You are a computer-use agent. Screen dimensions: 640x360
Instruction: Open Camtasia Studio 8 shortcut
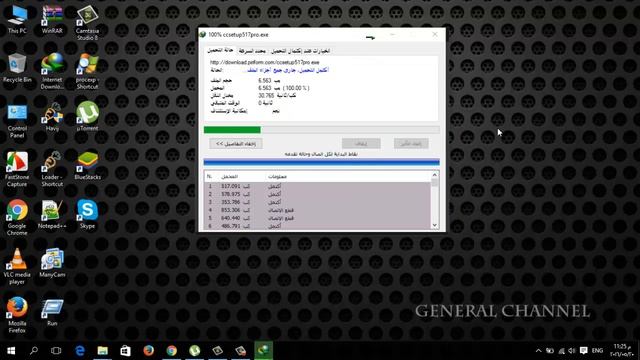click(x=87, y=22)
